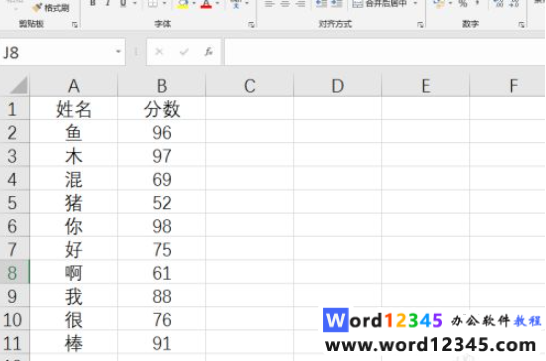
Task: Click the score cell 98
Action: [x=162, y=226]
